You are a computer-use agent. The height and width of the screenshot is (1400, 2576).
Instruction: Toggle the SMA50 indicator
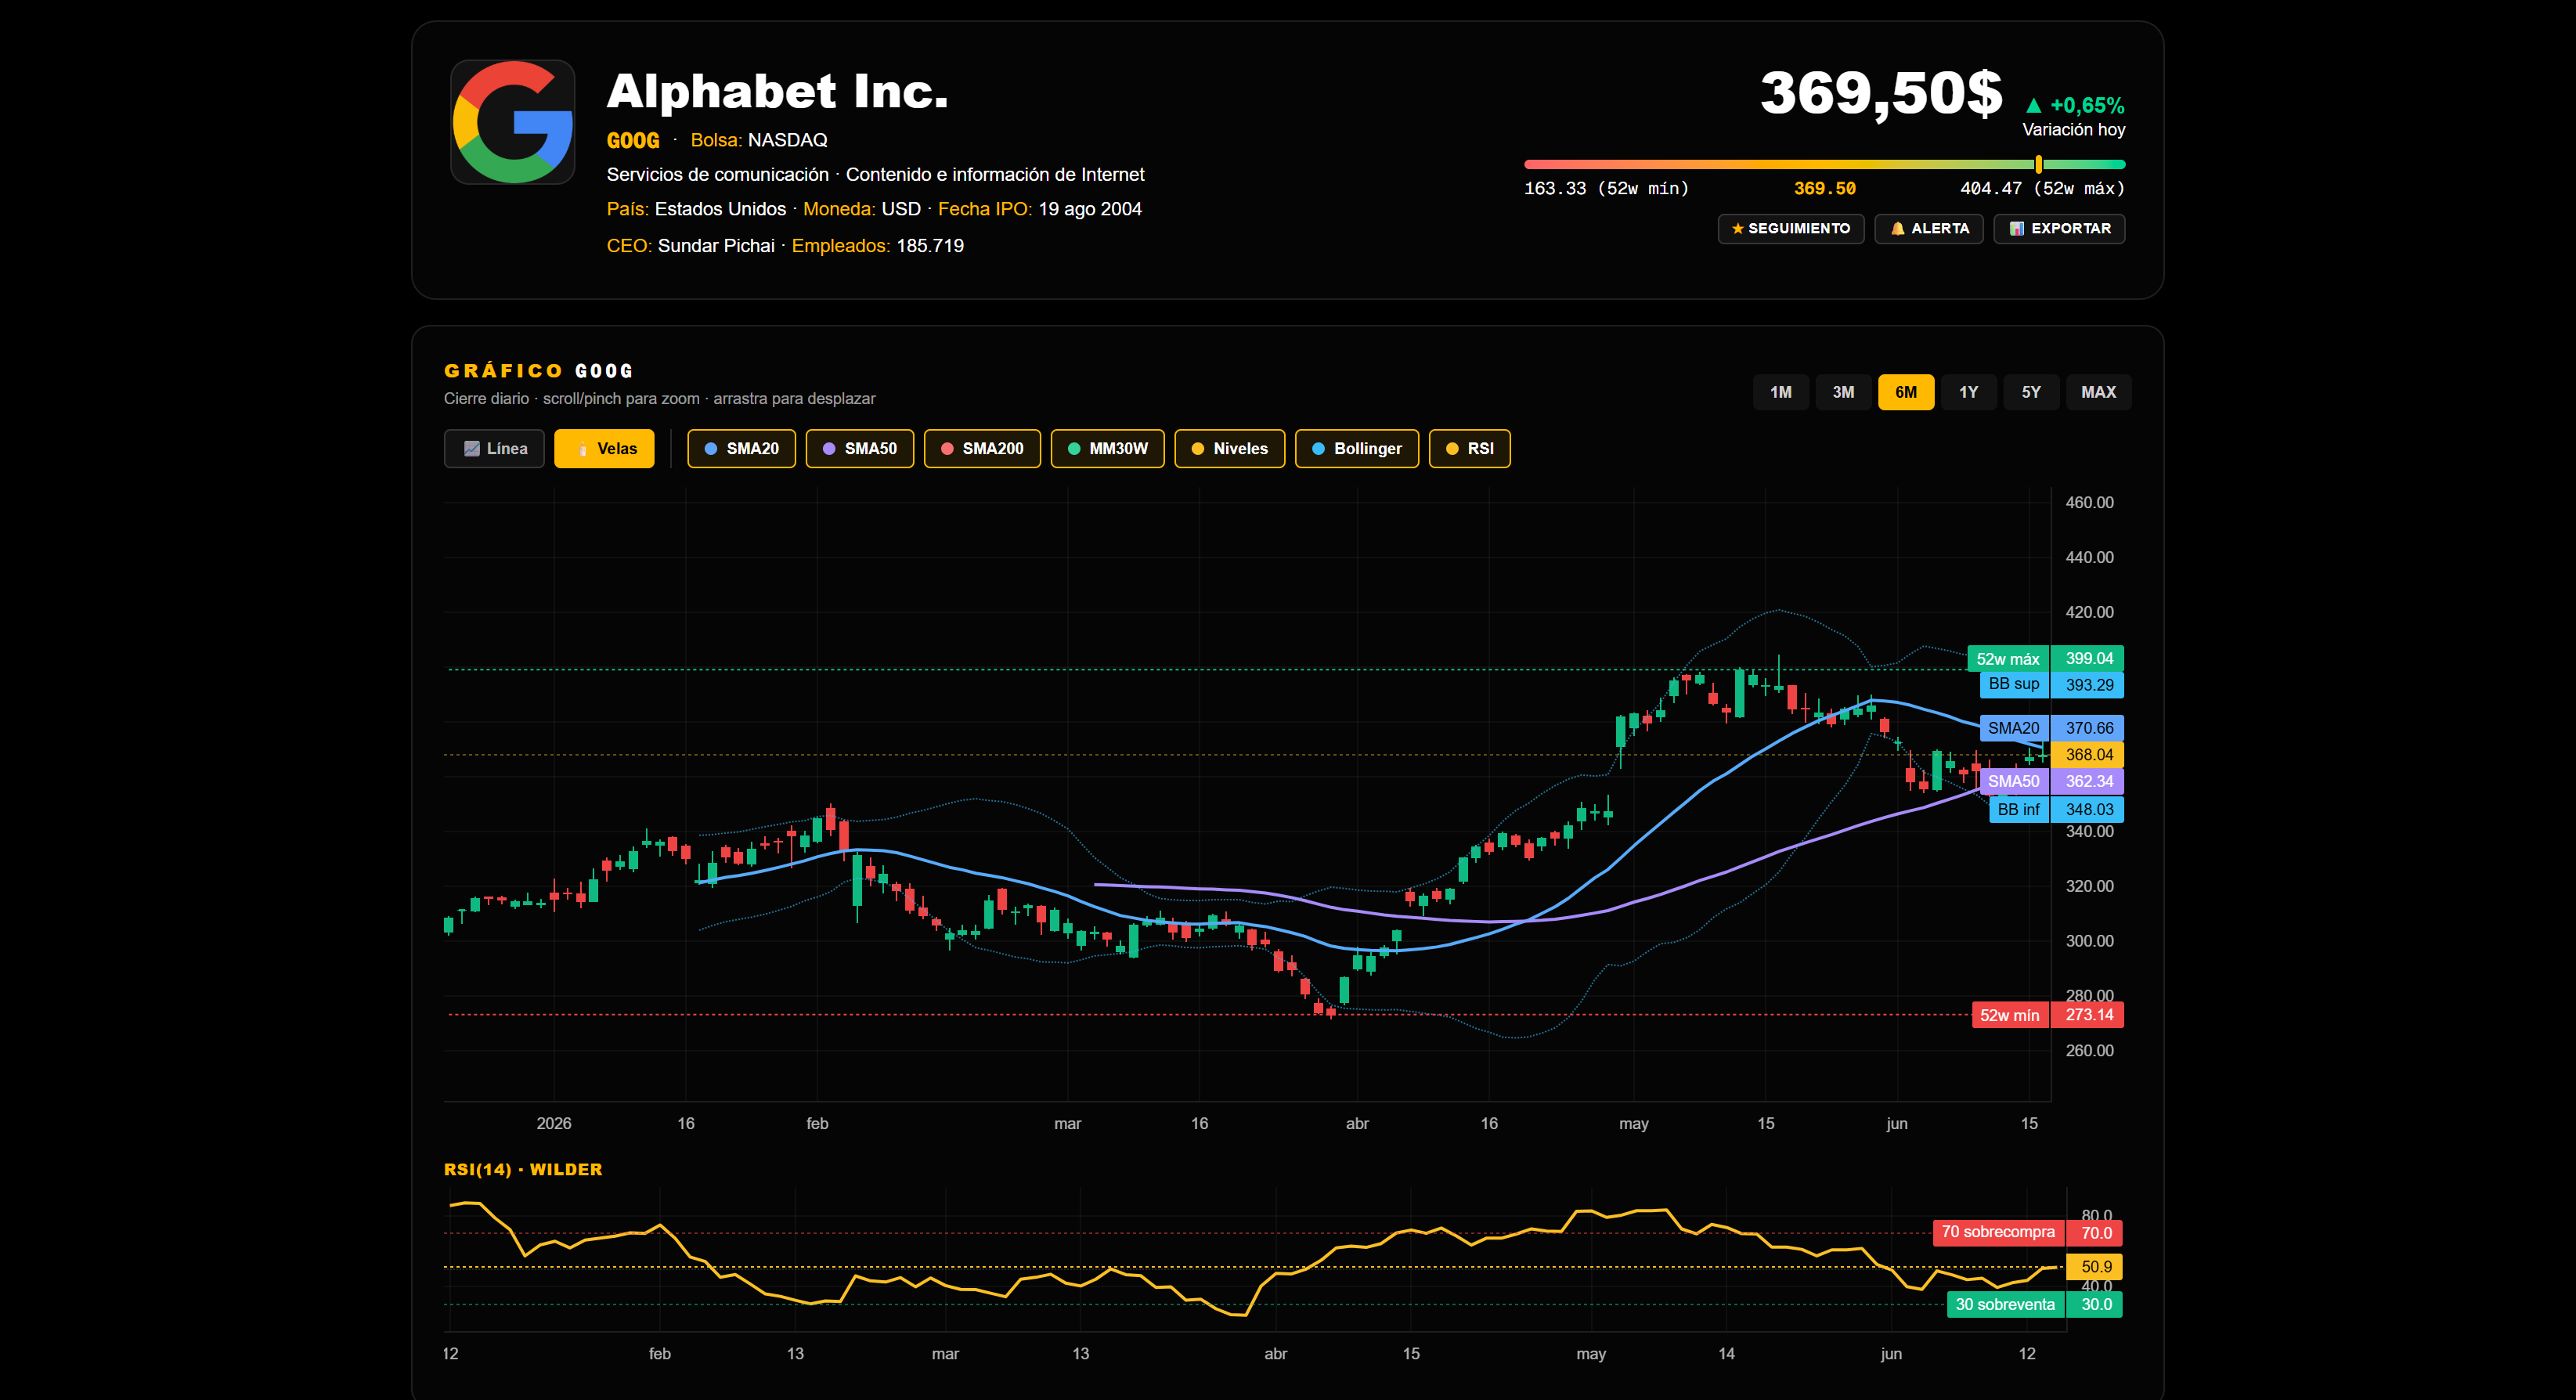pyautogui.click(x=859, y=449)
